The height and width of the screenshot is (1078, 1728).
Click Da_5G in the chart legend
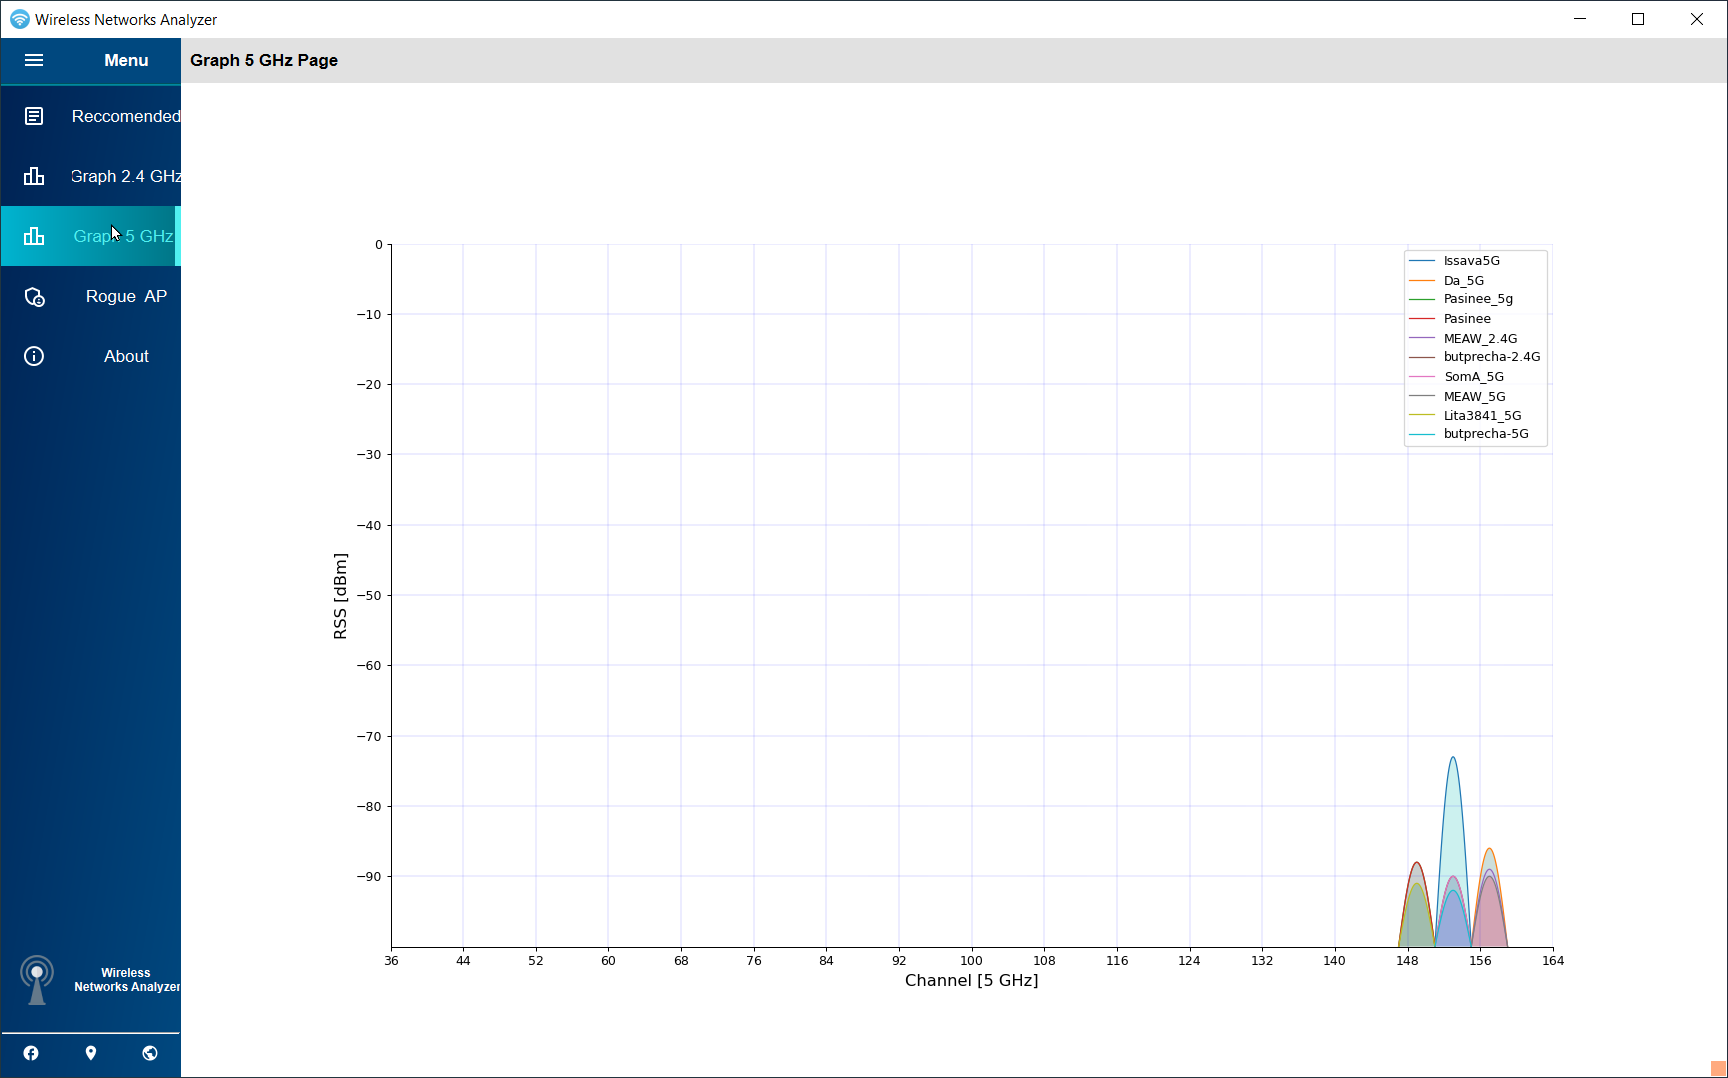1463,281
